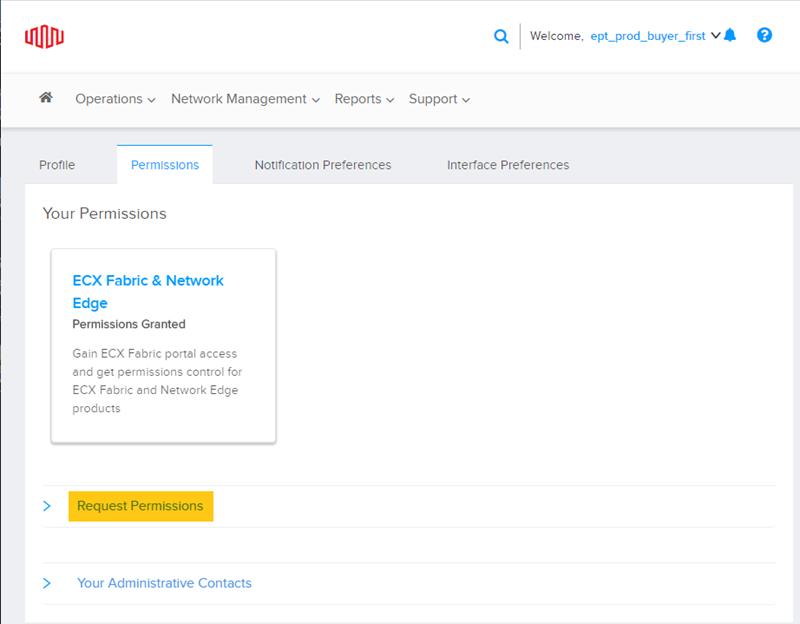Click the ECX Fabric & Network Edge link
The width and height of the screenshot is (800, 624).
coord(148,291)
